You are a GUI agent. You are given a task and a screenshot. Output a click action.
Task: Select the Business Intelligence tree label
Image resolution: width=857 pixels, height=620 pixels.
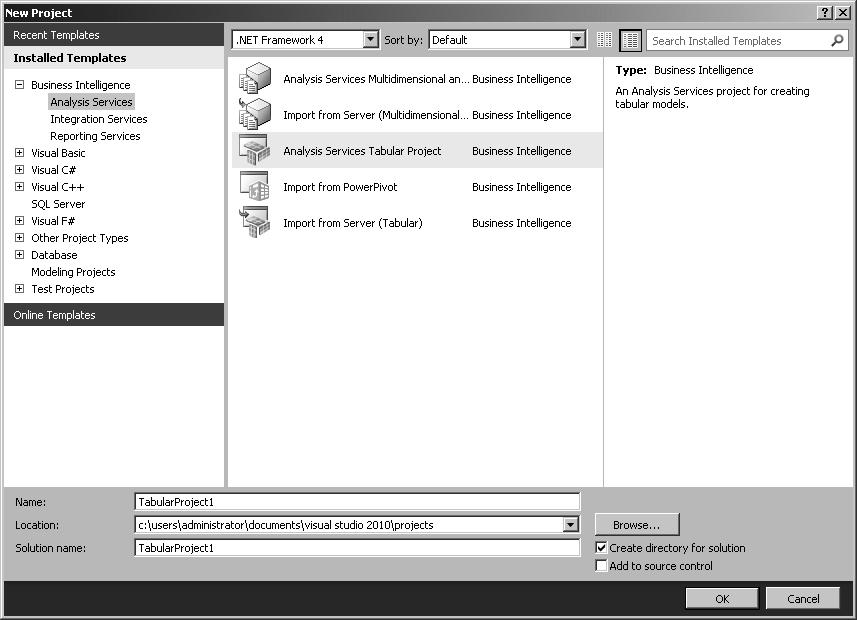[80, 85]
